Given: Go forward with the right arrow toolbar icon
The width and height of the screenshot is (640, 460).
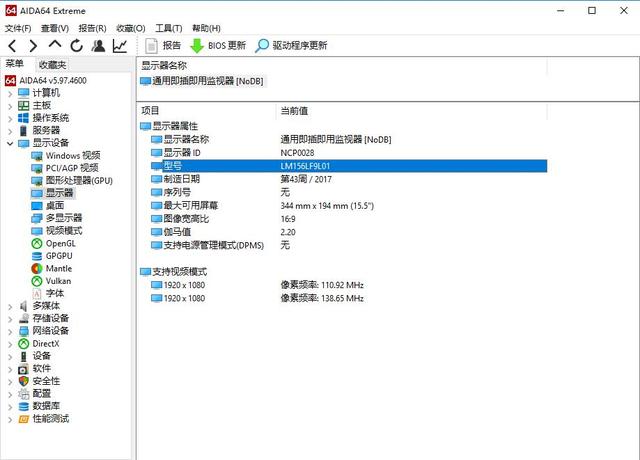Looking at the screenshot, I should (33, 46).
